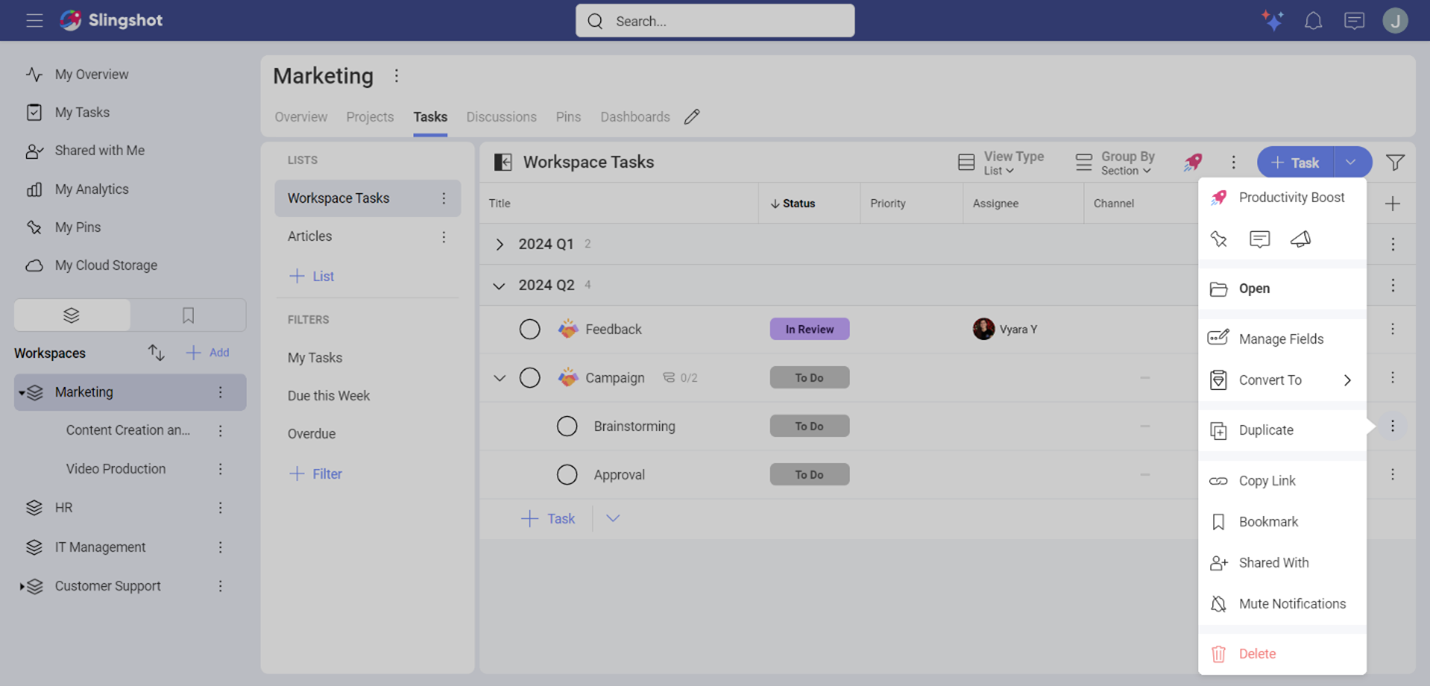
Task: Open row options for the 2024 Q1 section
Action: coord(1393,244)
